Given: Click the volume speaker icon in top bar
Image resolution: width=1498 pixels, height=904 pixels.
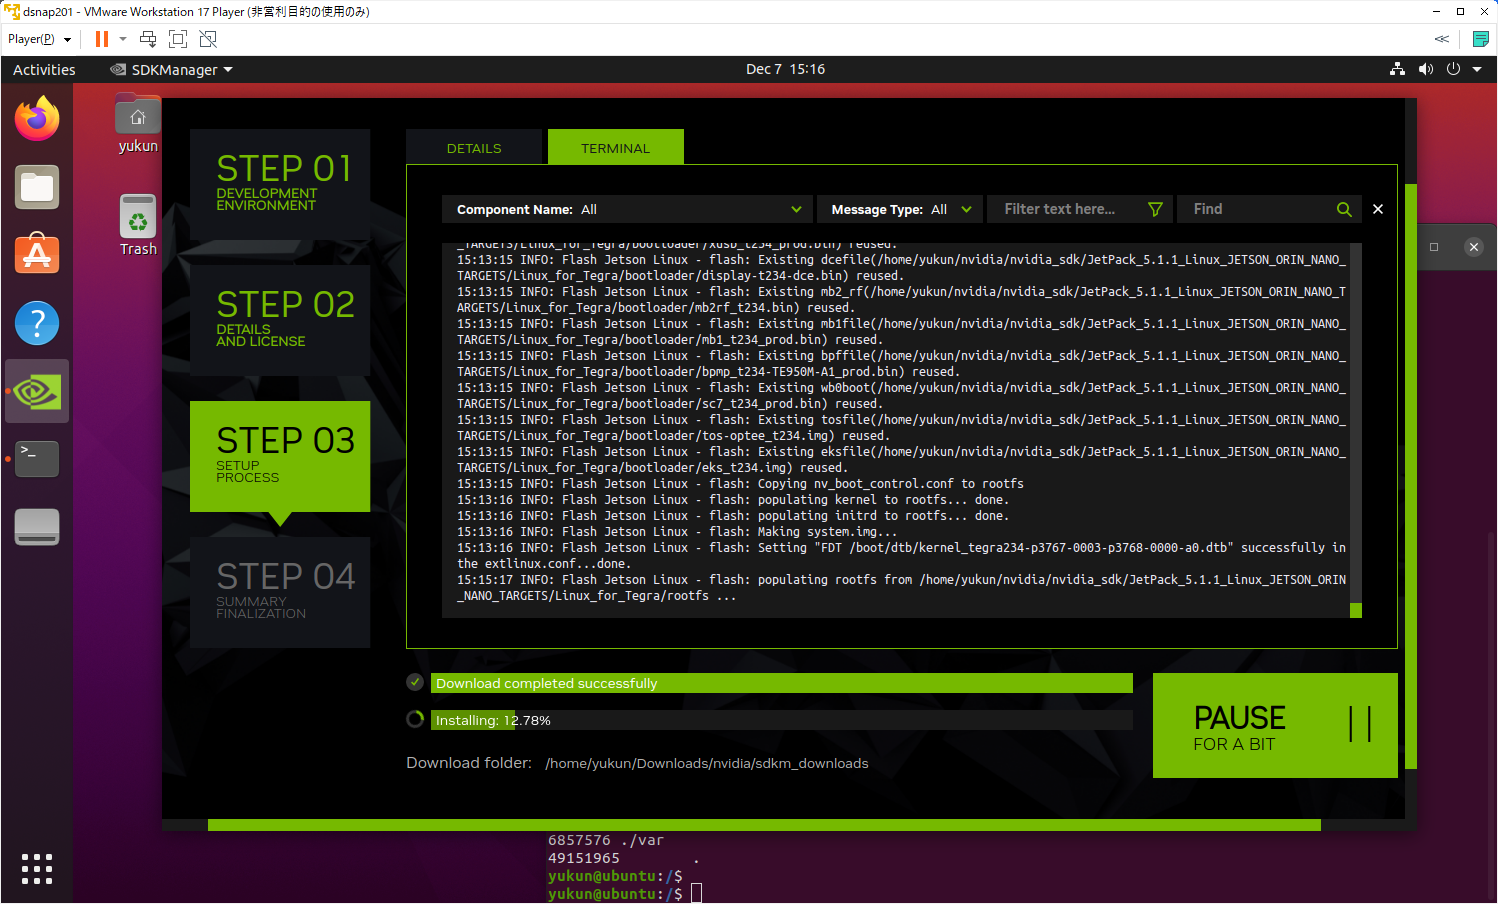Looking at the screenshot, I should click(x=1426, y=69).
